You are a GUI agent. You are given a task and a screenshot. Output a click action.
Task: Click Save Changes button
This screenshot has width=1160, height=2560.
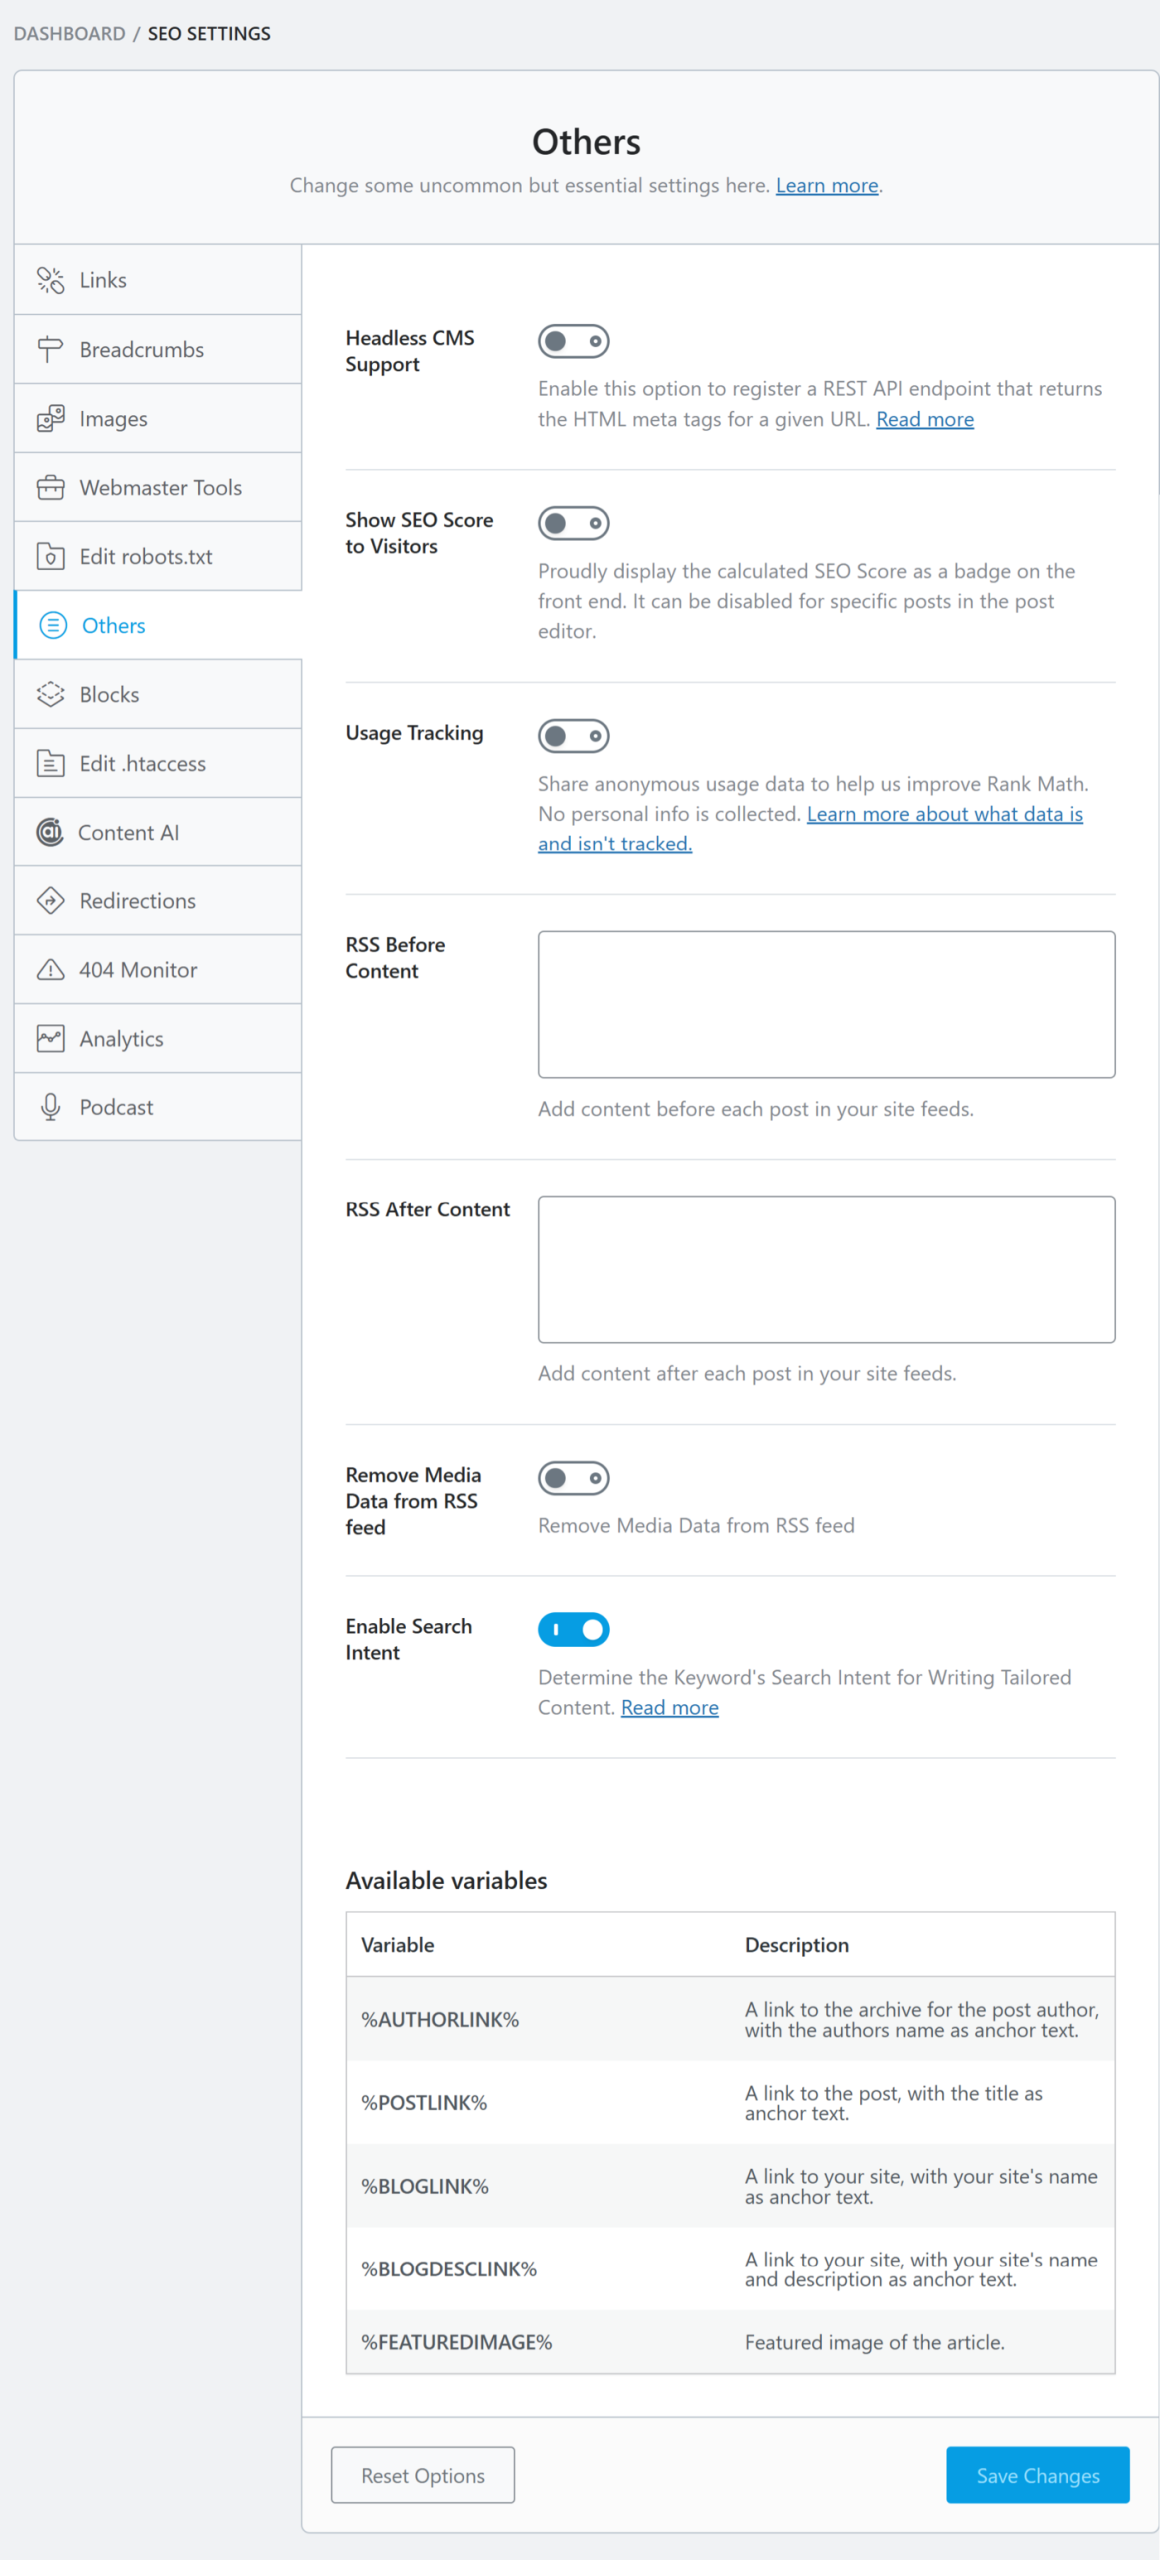pos(1038,2475)
